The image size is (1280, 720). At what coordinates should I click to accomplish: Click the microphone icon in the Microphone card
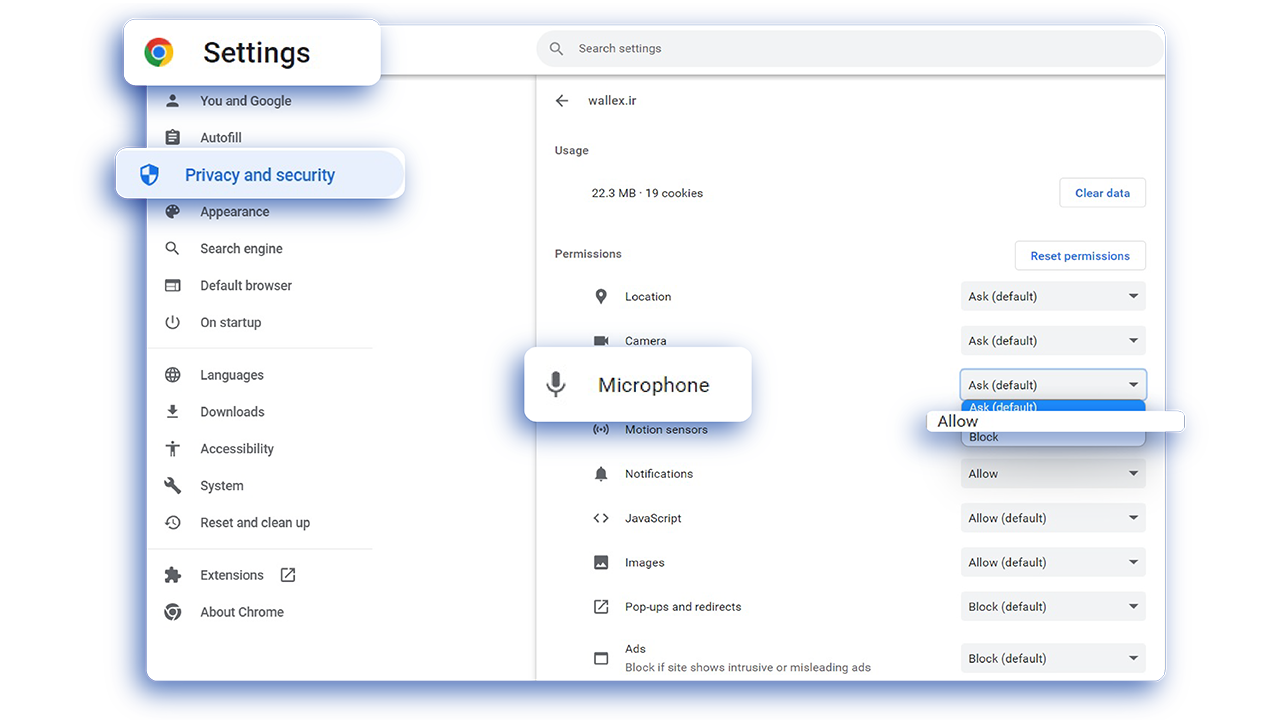pyautogui.click(x=556, y=385)
